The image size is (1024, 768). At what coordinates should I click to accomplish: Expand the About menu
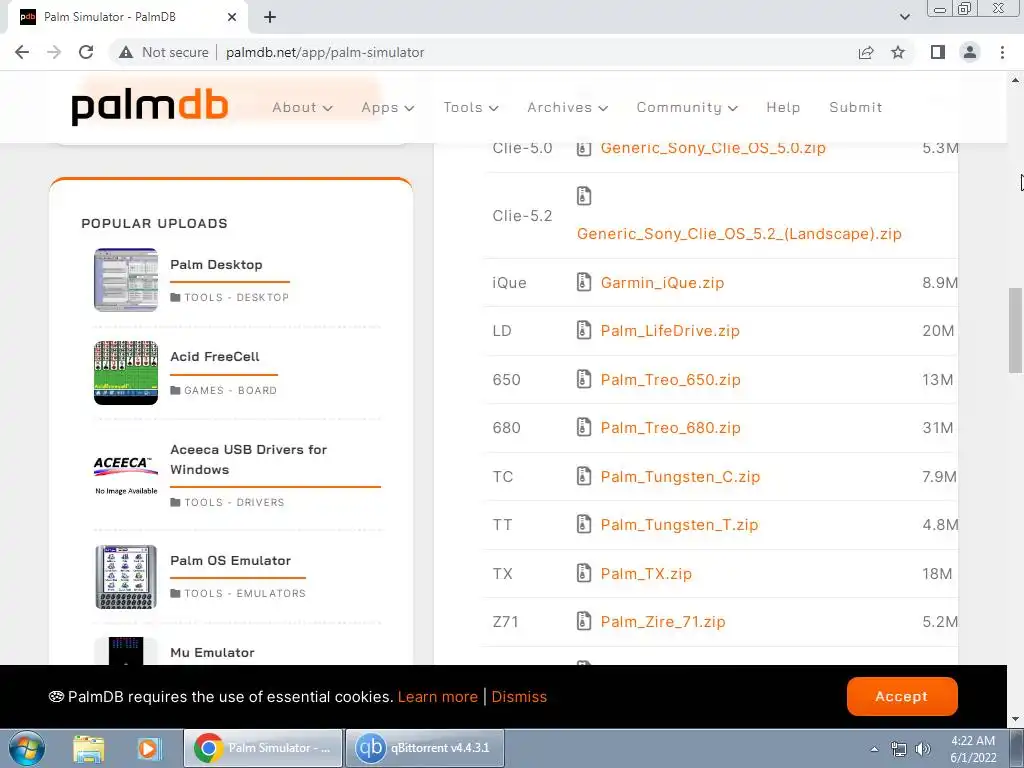tap(302, 107)
